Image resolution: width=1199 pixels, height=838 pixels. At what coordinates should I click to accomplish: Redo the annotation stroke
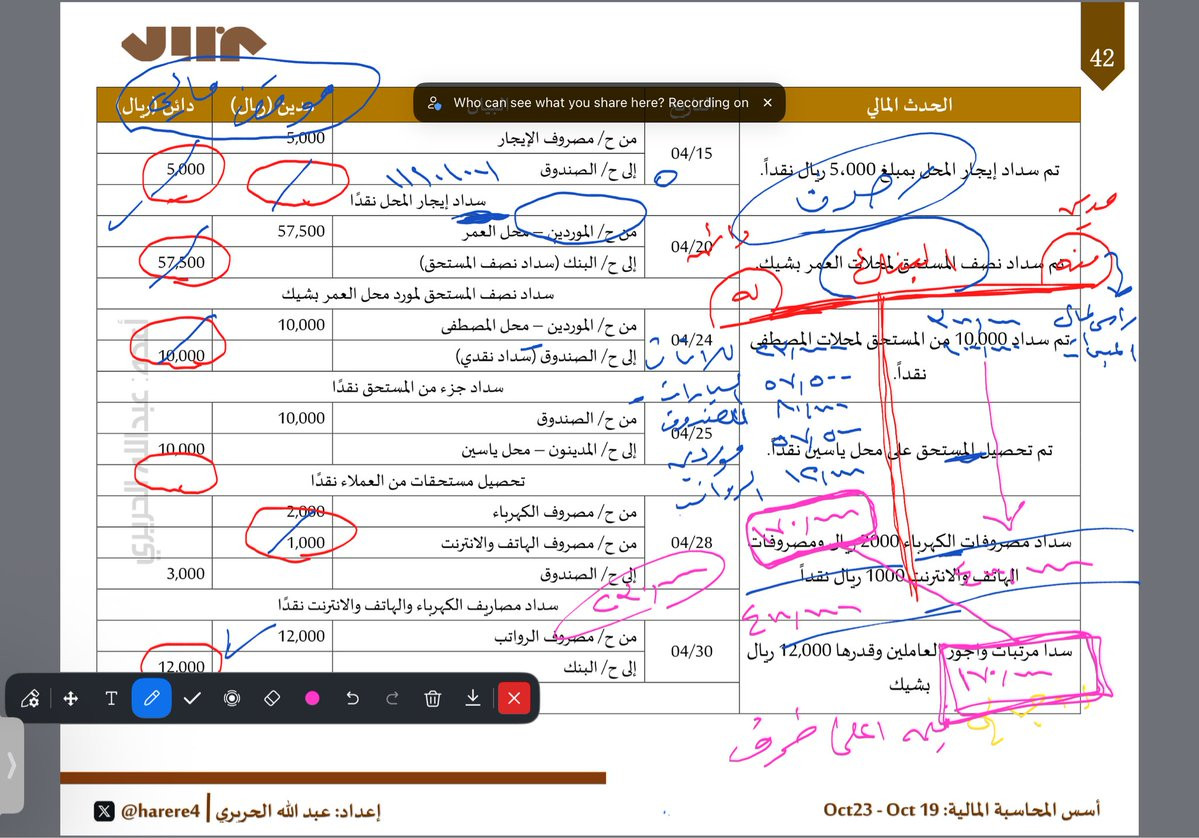click(392, 698)
